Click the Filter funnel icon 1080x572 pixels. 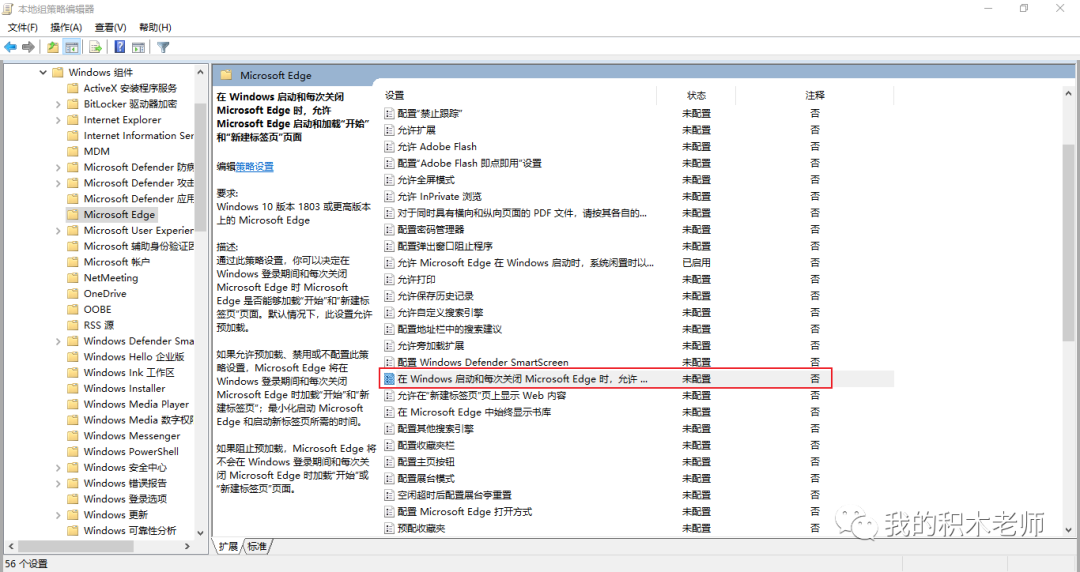point(163,47)
